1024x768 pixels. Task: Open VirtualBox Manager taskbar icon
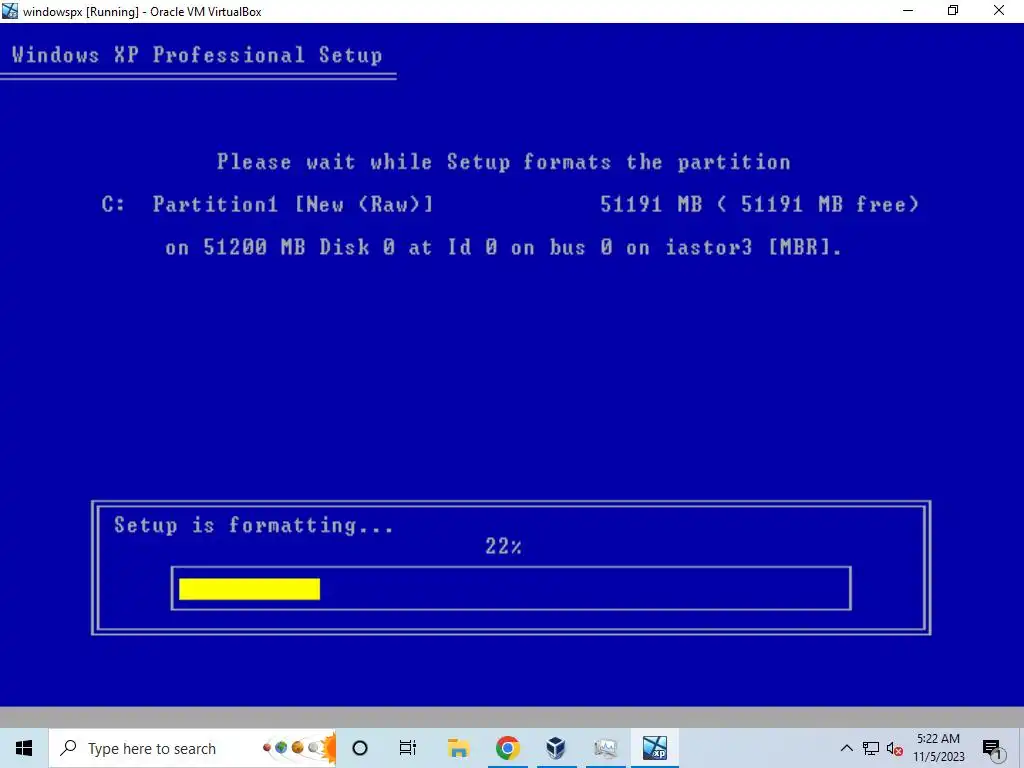click(556, 748)
